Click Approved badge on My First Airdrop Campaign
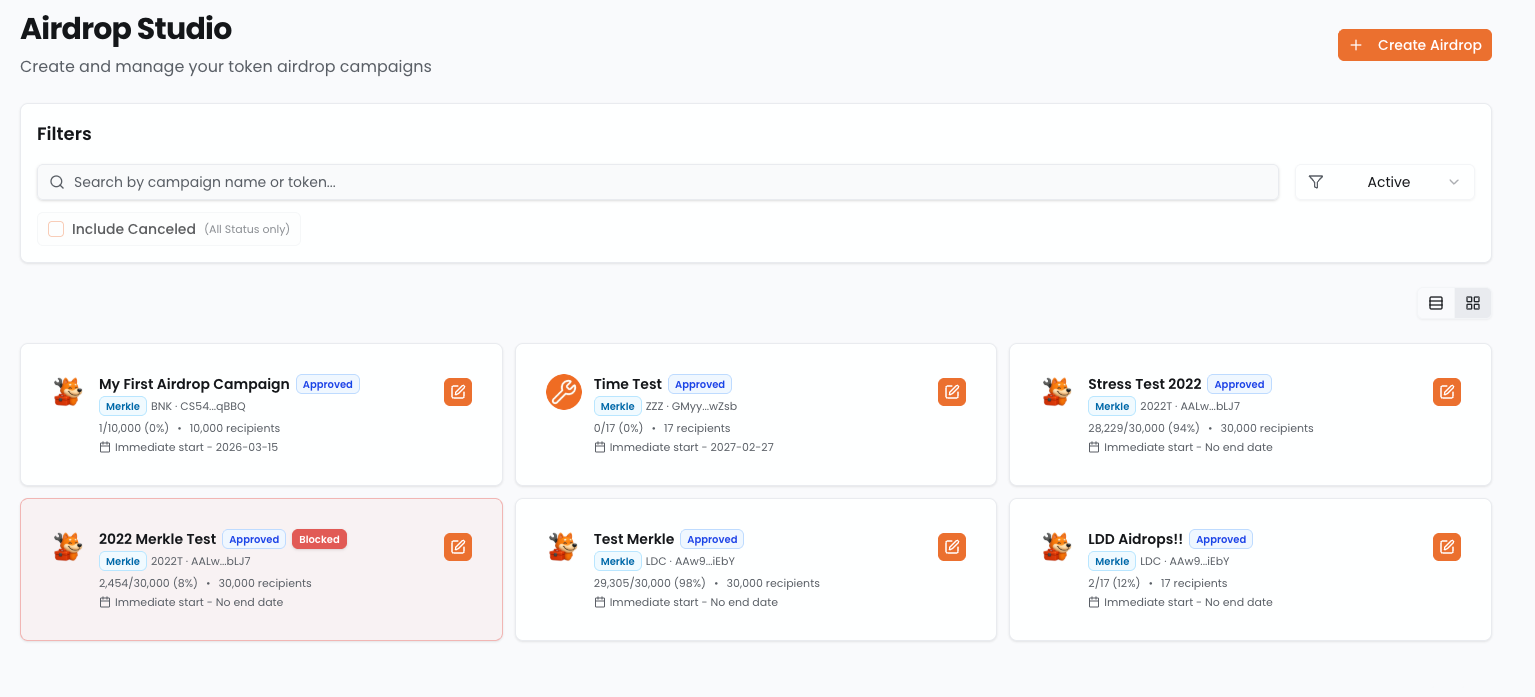Viewport: 1535px width, 697px height. point(327,384)
